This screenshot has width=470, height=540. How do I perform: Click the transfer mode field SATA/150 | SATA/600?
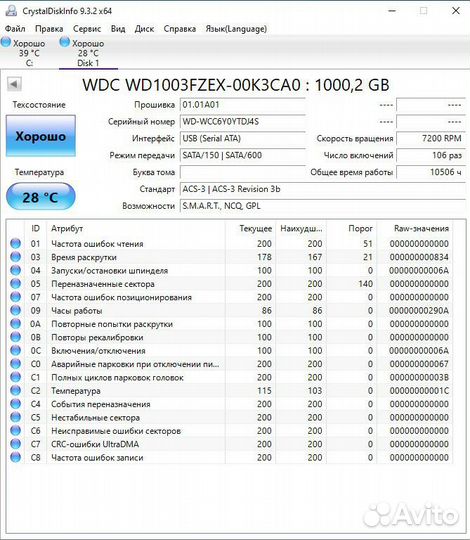242,155
